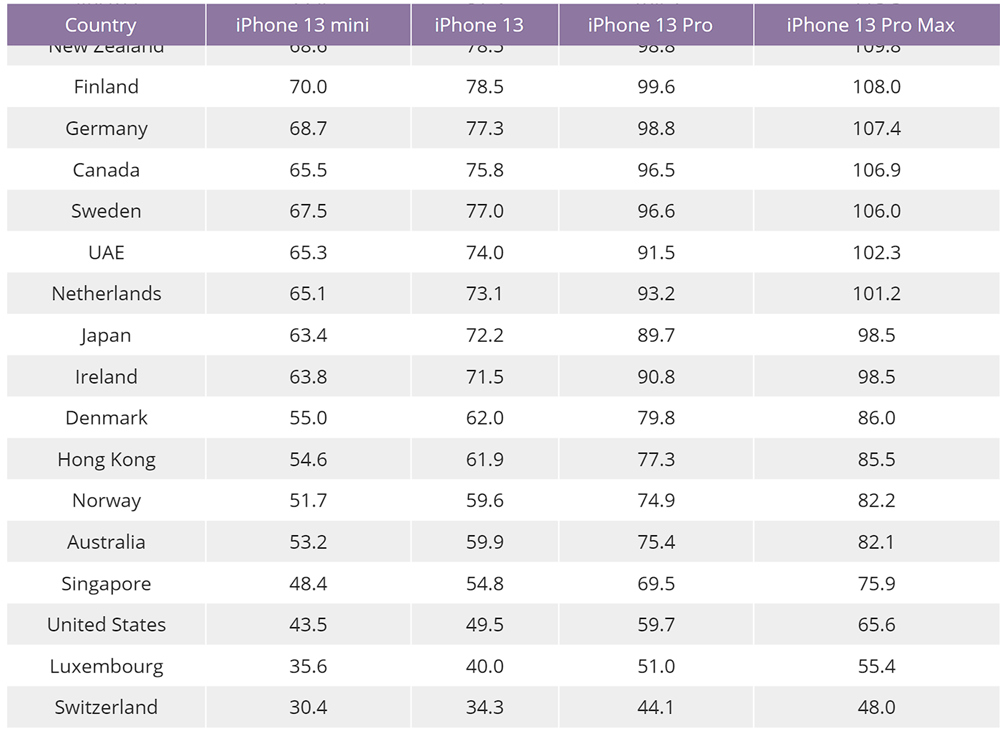Click the Hong Kong country cell
This screenshot has width=1000, height=729.
click(106, 459)
